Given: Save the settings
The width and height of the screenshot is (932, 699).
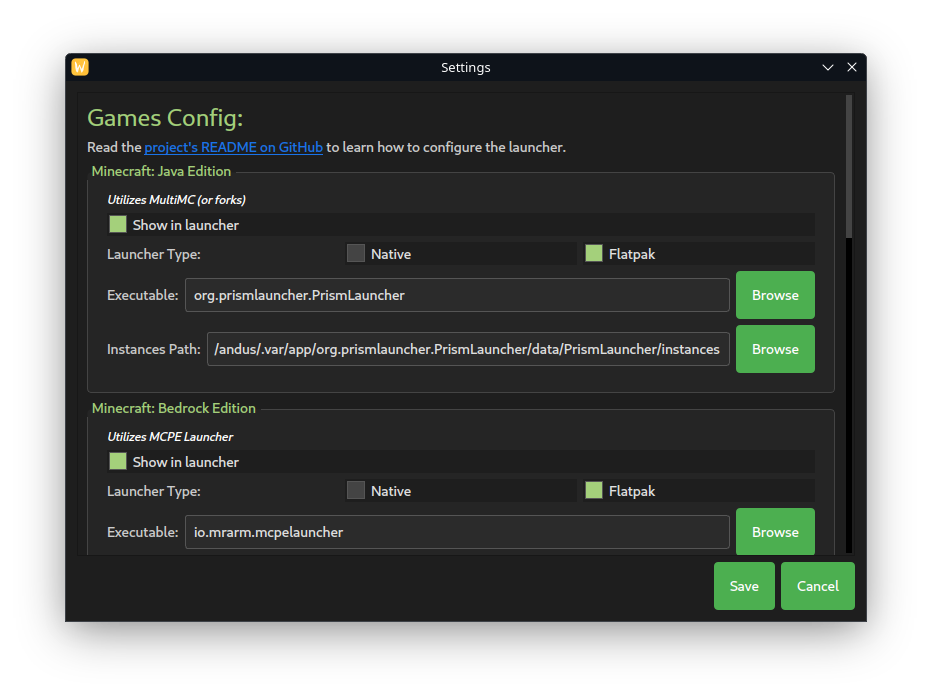Looking at the screenshot, I should 744,586.
